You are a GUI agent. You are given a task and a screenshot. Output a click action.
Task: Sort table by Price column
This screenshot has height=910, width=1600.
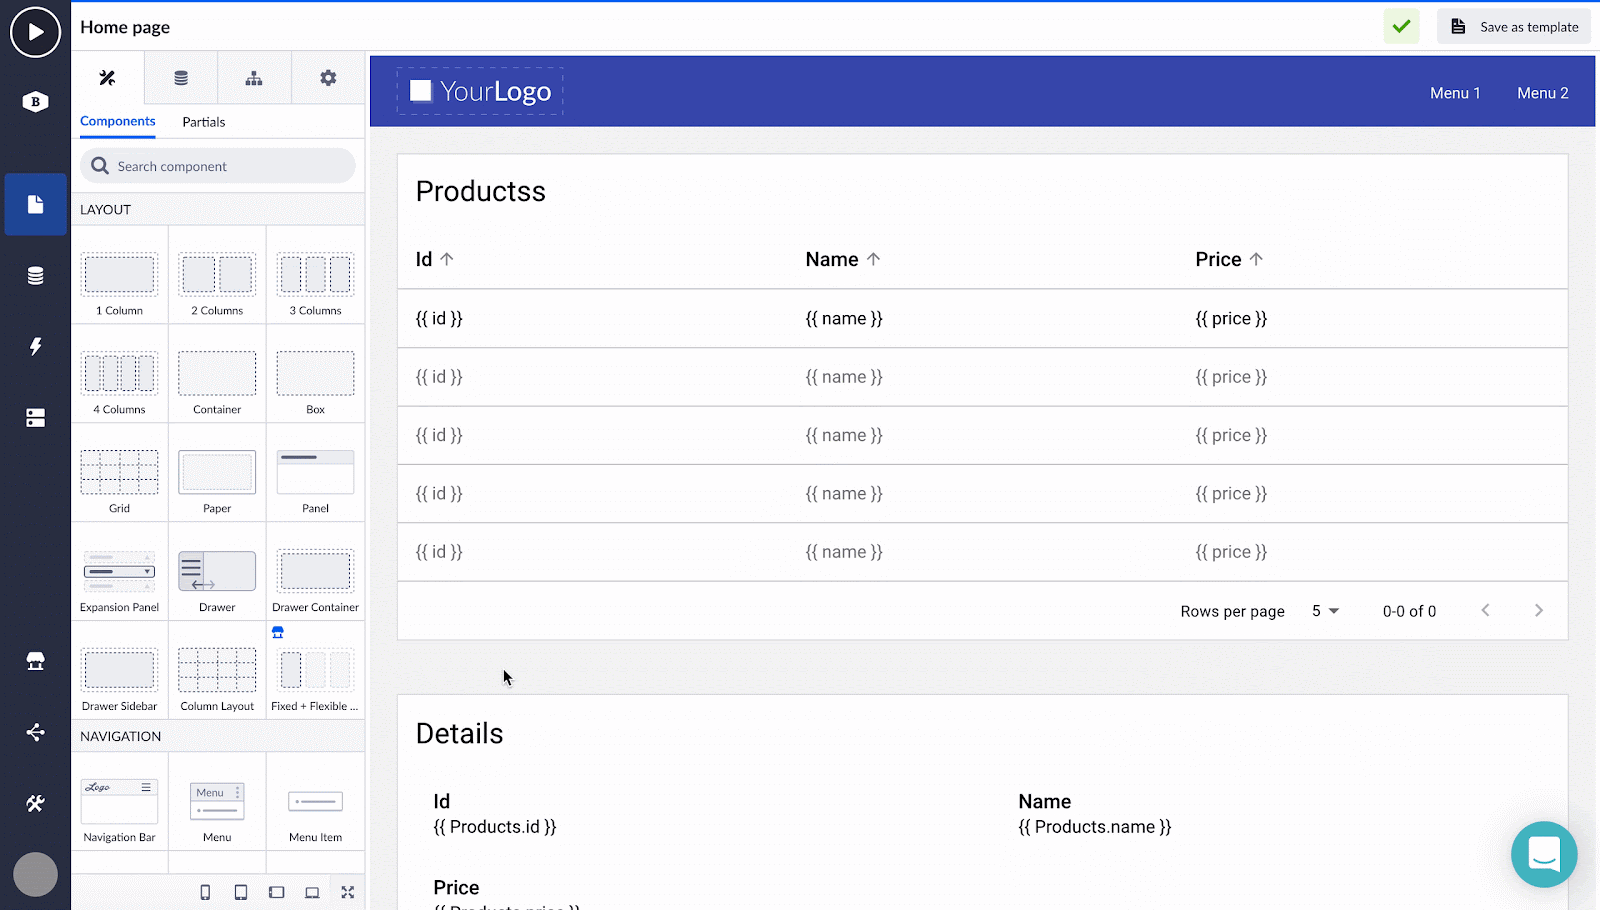(x=1229, y=259)
